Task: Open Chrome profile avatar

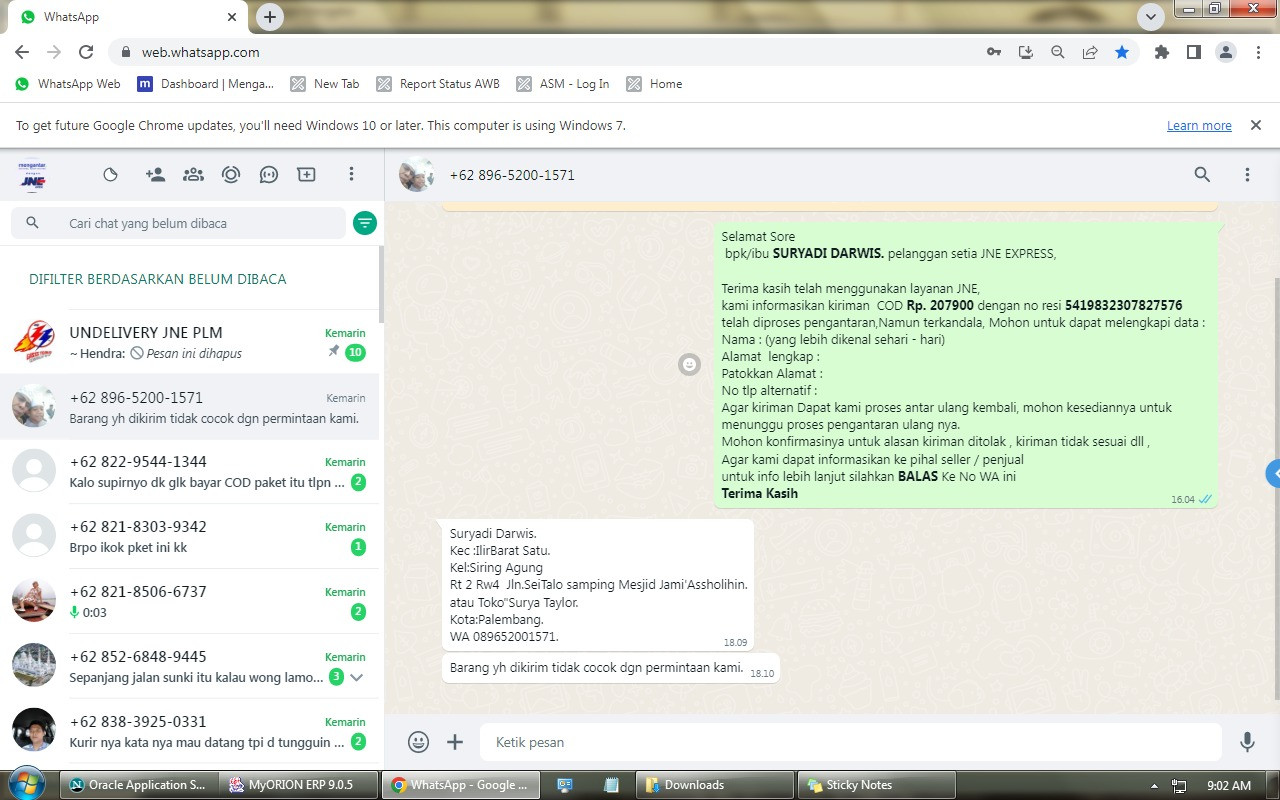Action: pyautogui.click(x=1226, y=52)
